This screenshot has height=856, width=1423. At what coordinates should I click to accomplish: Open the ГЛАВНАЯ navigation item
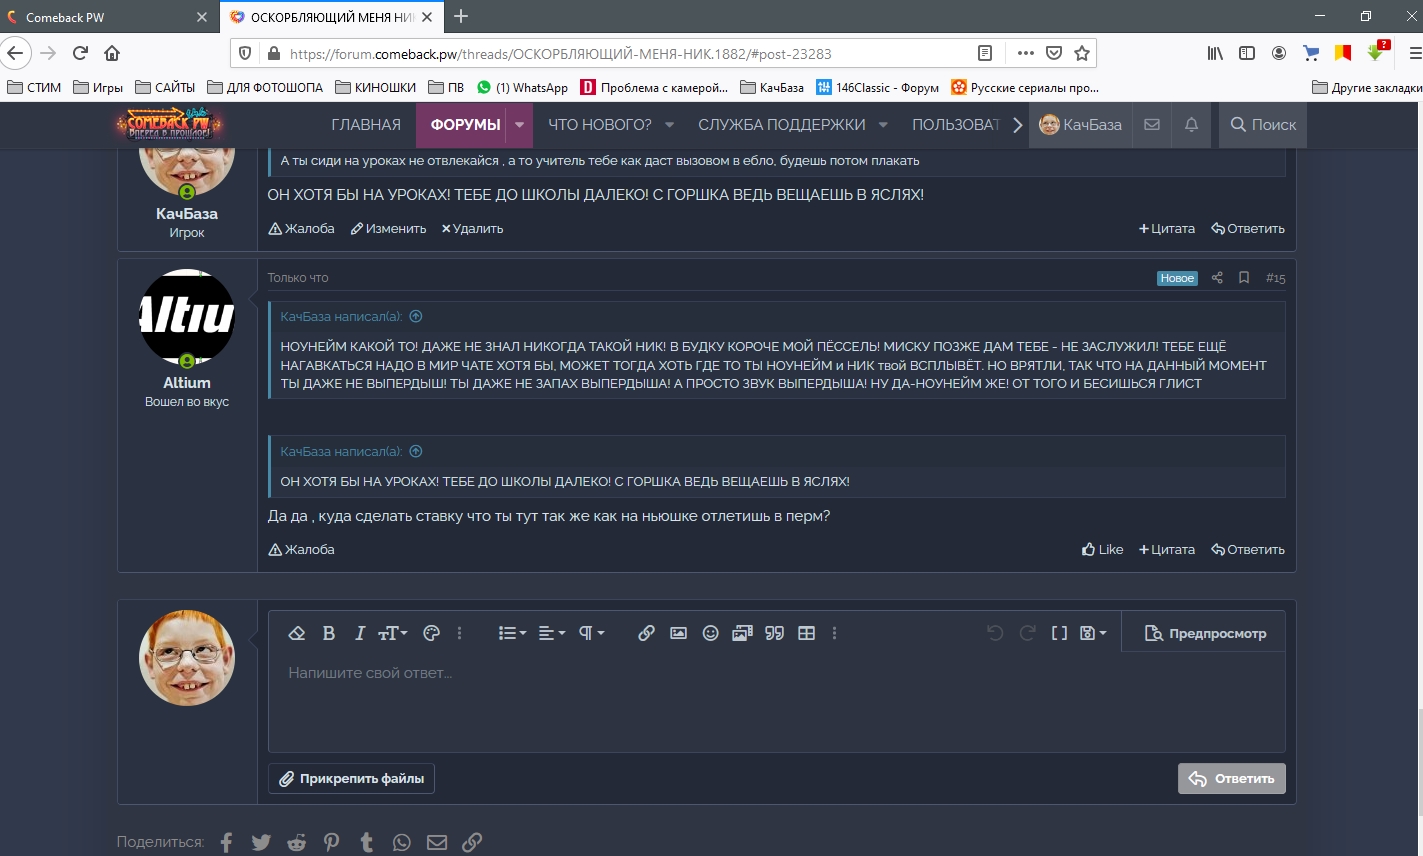(366, 125)
